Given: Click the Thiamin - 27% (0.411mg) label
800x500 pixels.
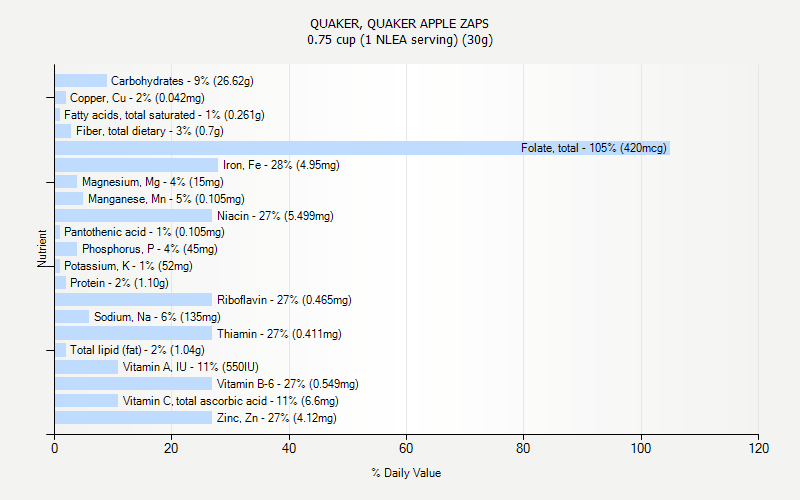Looking at the screenshot, I should tap(279, 334).
